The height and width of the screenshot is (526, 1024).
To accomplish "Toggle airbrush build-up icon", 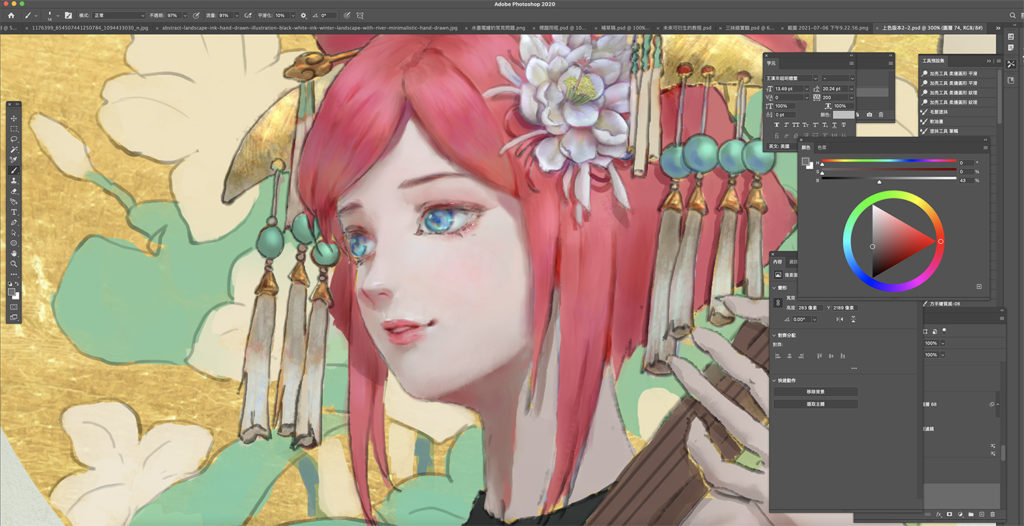I will pos(248,15).
